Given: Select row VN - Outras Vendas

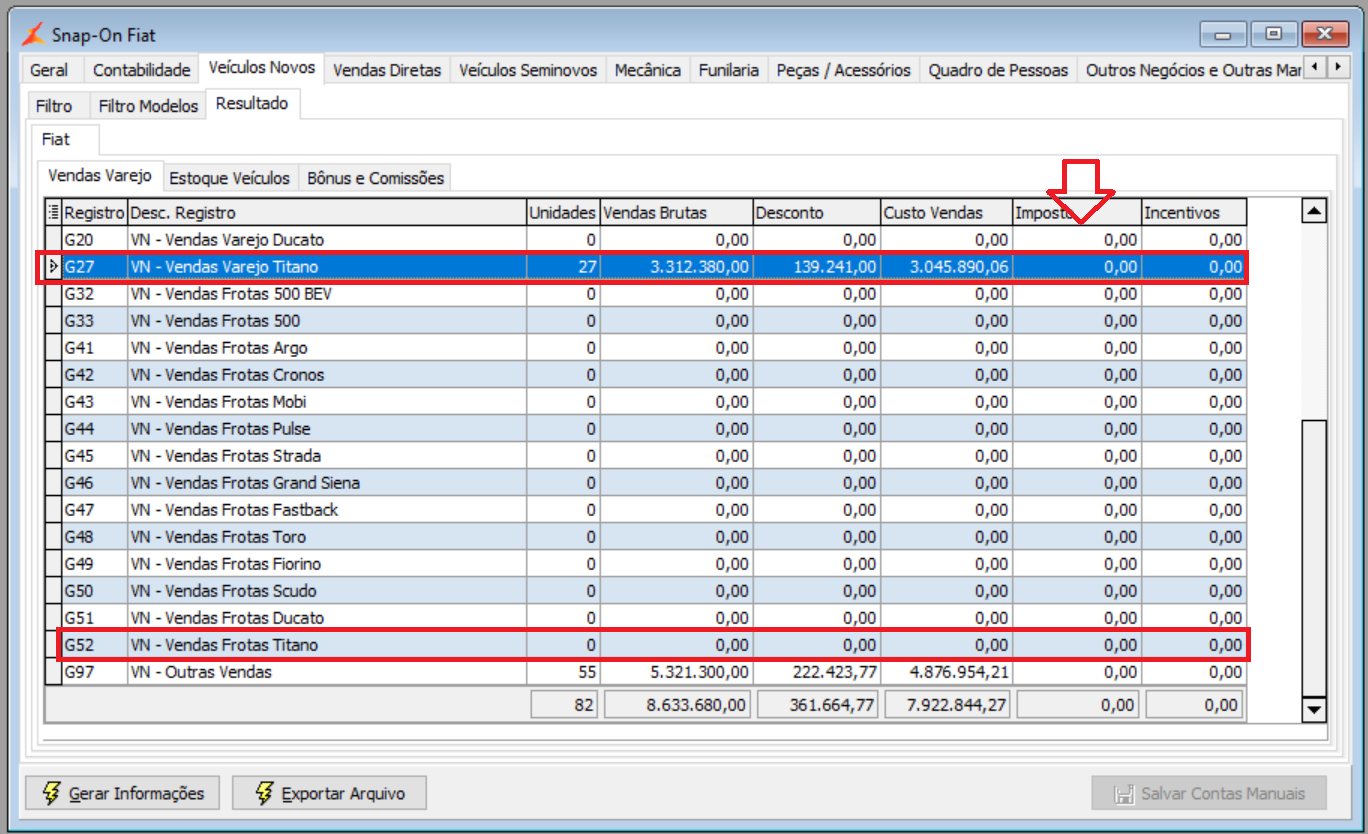Looking at the screenshot, I should tap(646, 672).
